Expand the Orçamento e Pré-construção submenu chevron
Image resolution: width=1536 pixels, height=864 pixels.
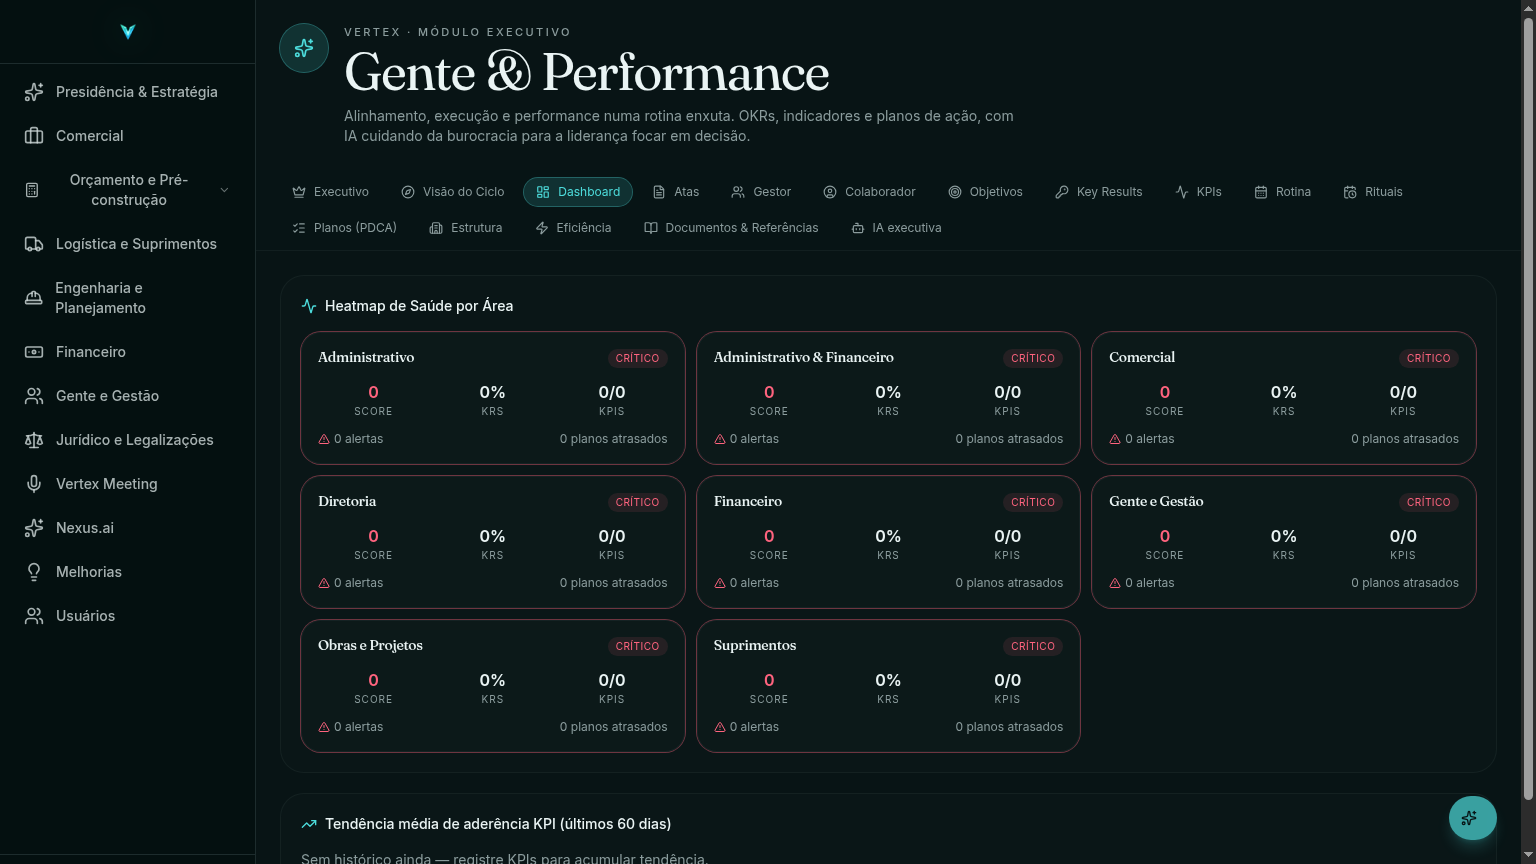point(224,190)
